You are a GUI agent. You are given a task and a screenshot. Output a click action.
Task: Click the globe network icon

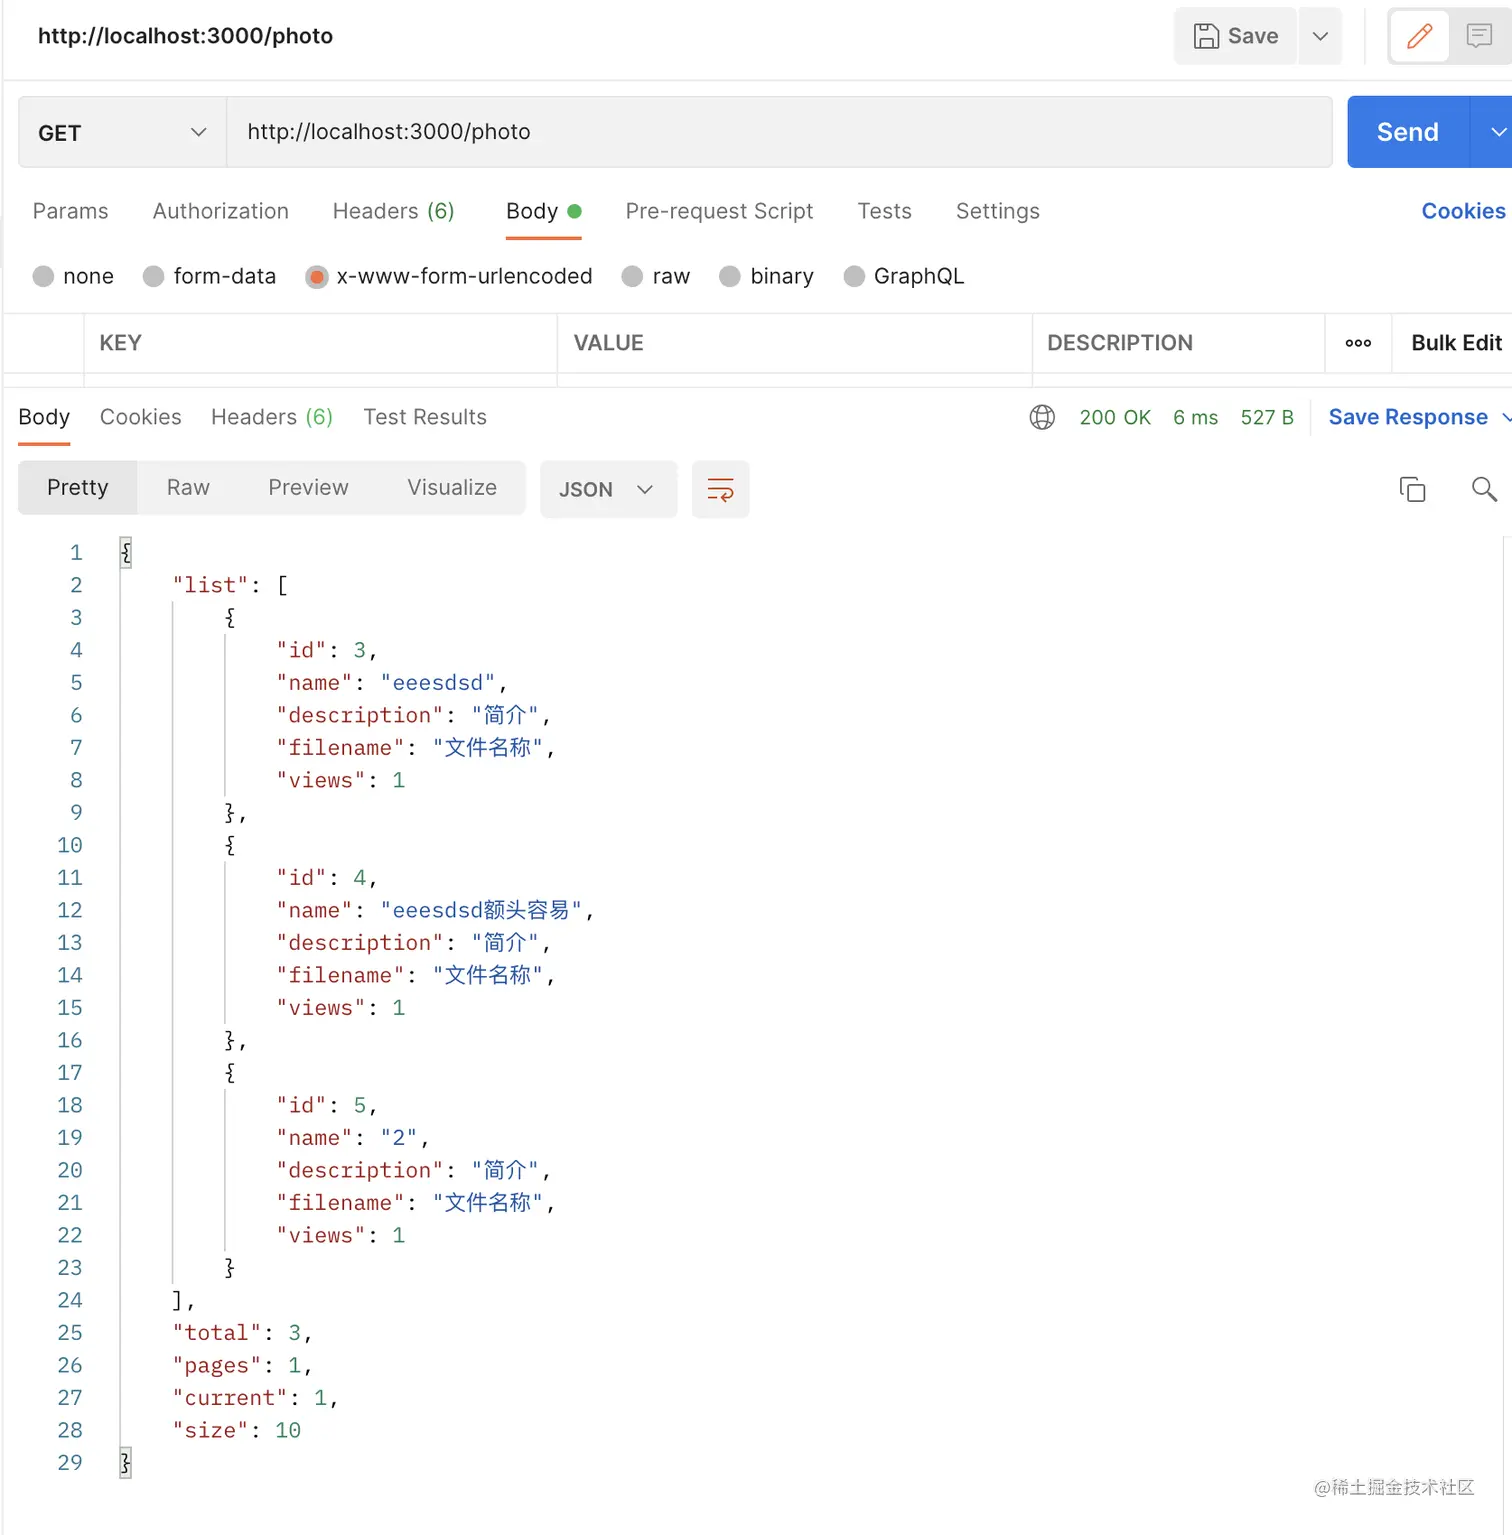click(1042, 417)
